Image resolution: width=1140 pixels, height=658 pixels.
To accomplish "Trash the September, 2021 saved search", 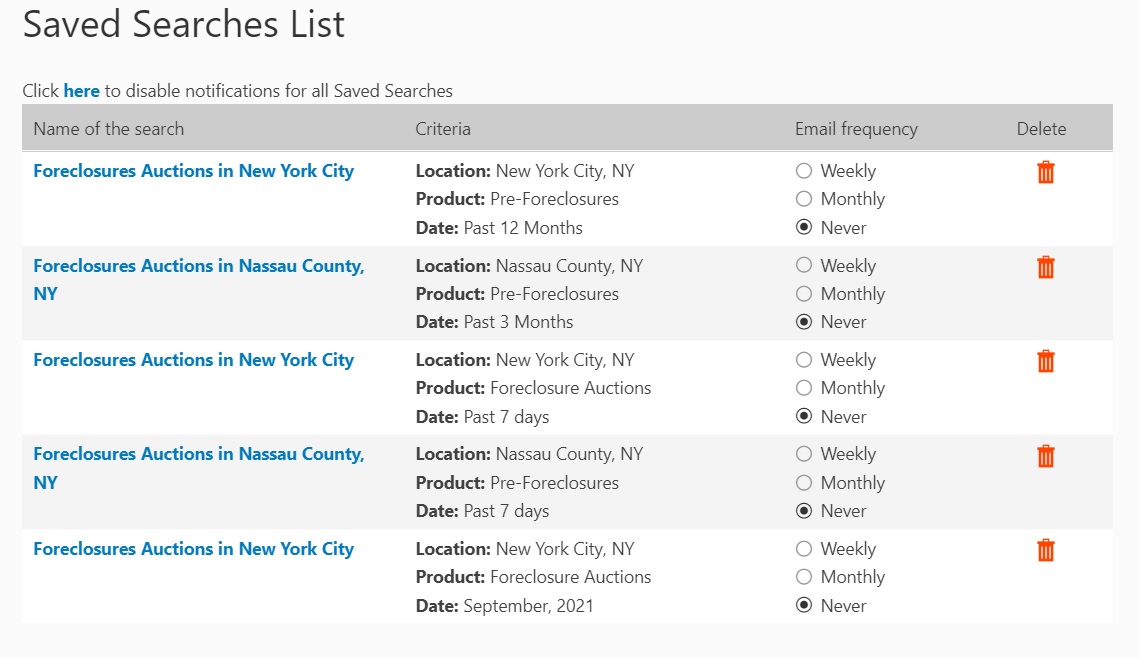I will (x=1045, y=550).
